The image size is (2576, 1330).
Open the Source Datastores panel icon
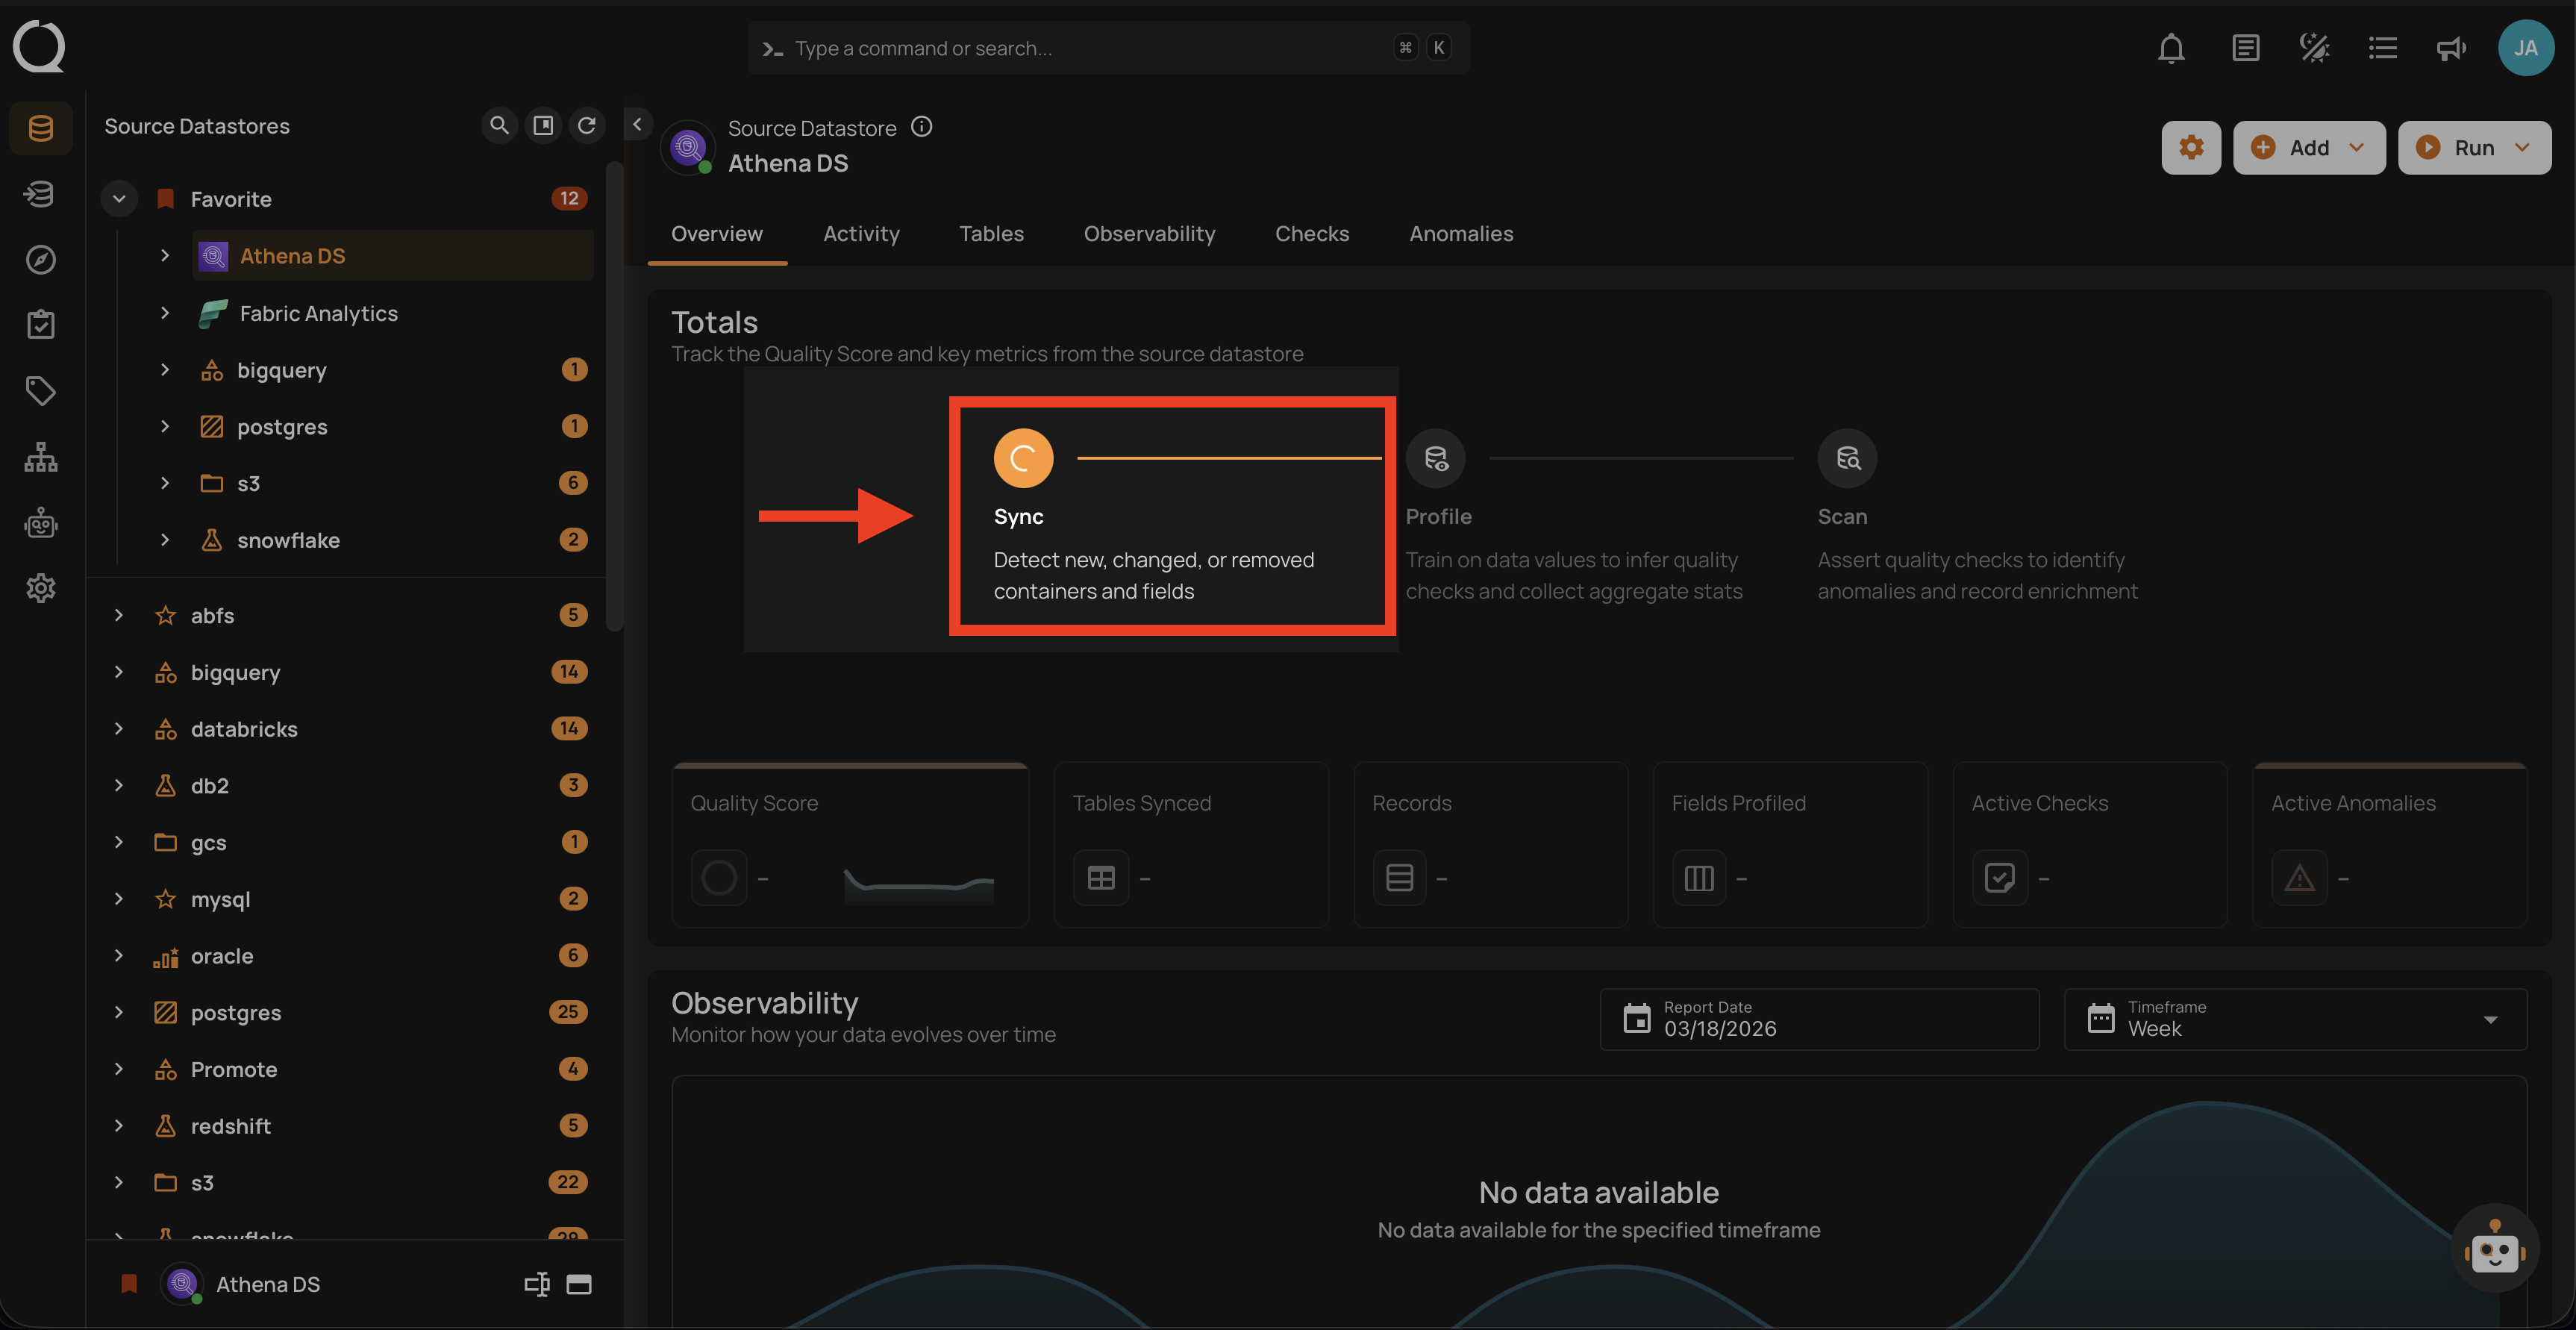pos(41,128)
